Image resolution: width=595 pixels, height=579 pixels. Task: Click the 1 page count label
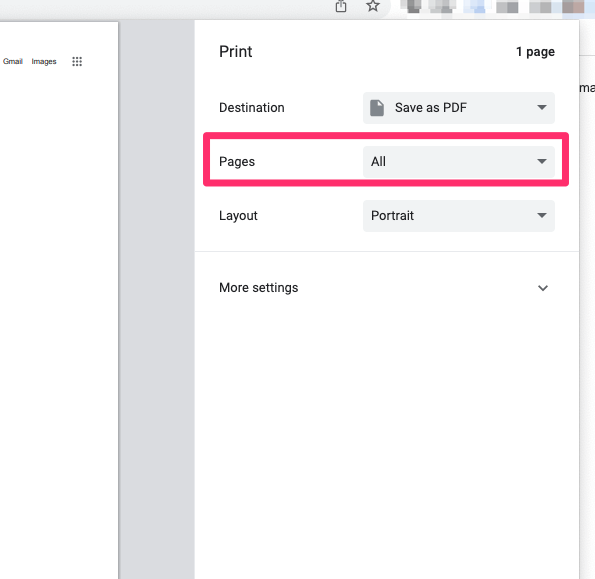coord(535,52)
